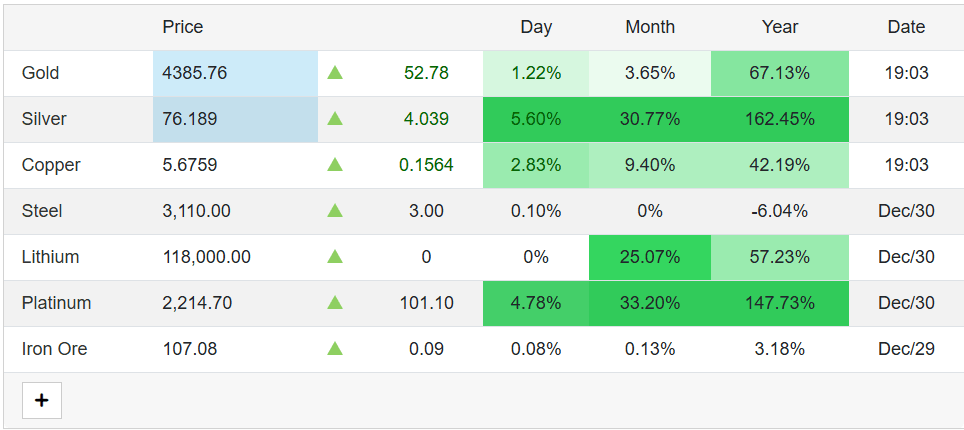The image size is (964, 430).
Task: Click the green up arrow in Lithium row
Action: click(x=334, y=257)
